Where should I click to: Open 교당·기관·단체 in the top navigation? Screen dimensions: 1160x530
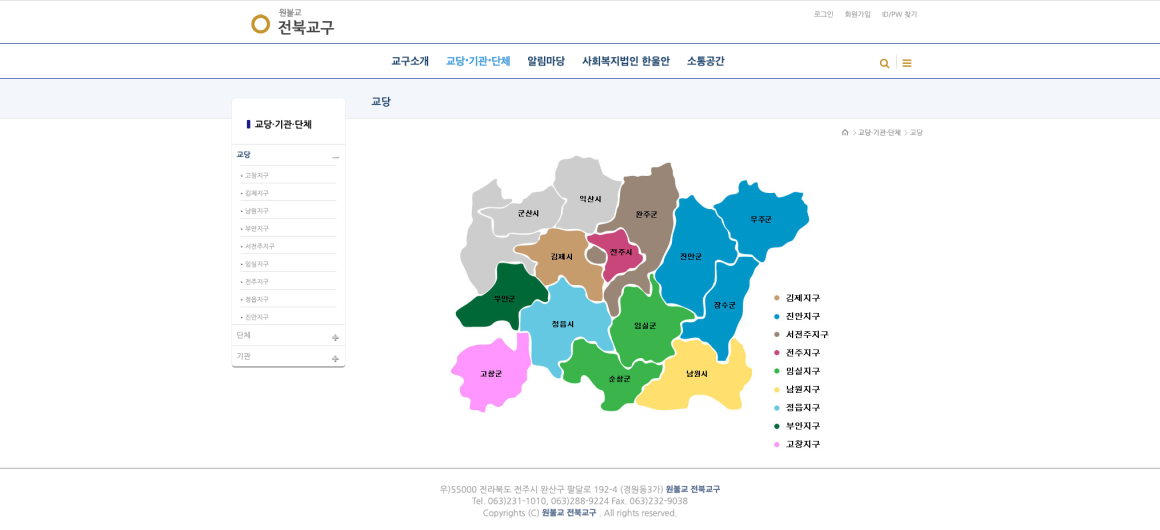478,61
